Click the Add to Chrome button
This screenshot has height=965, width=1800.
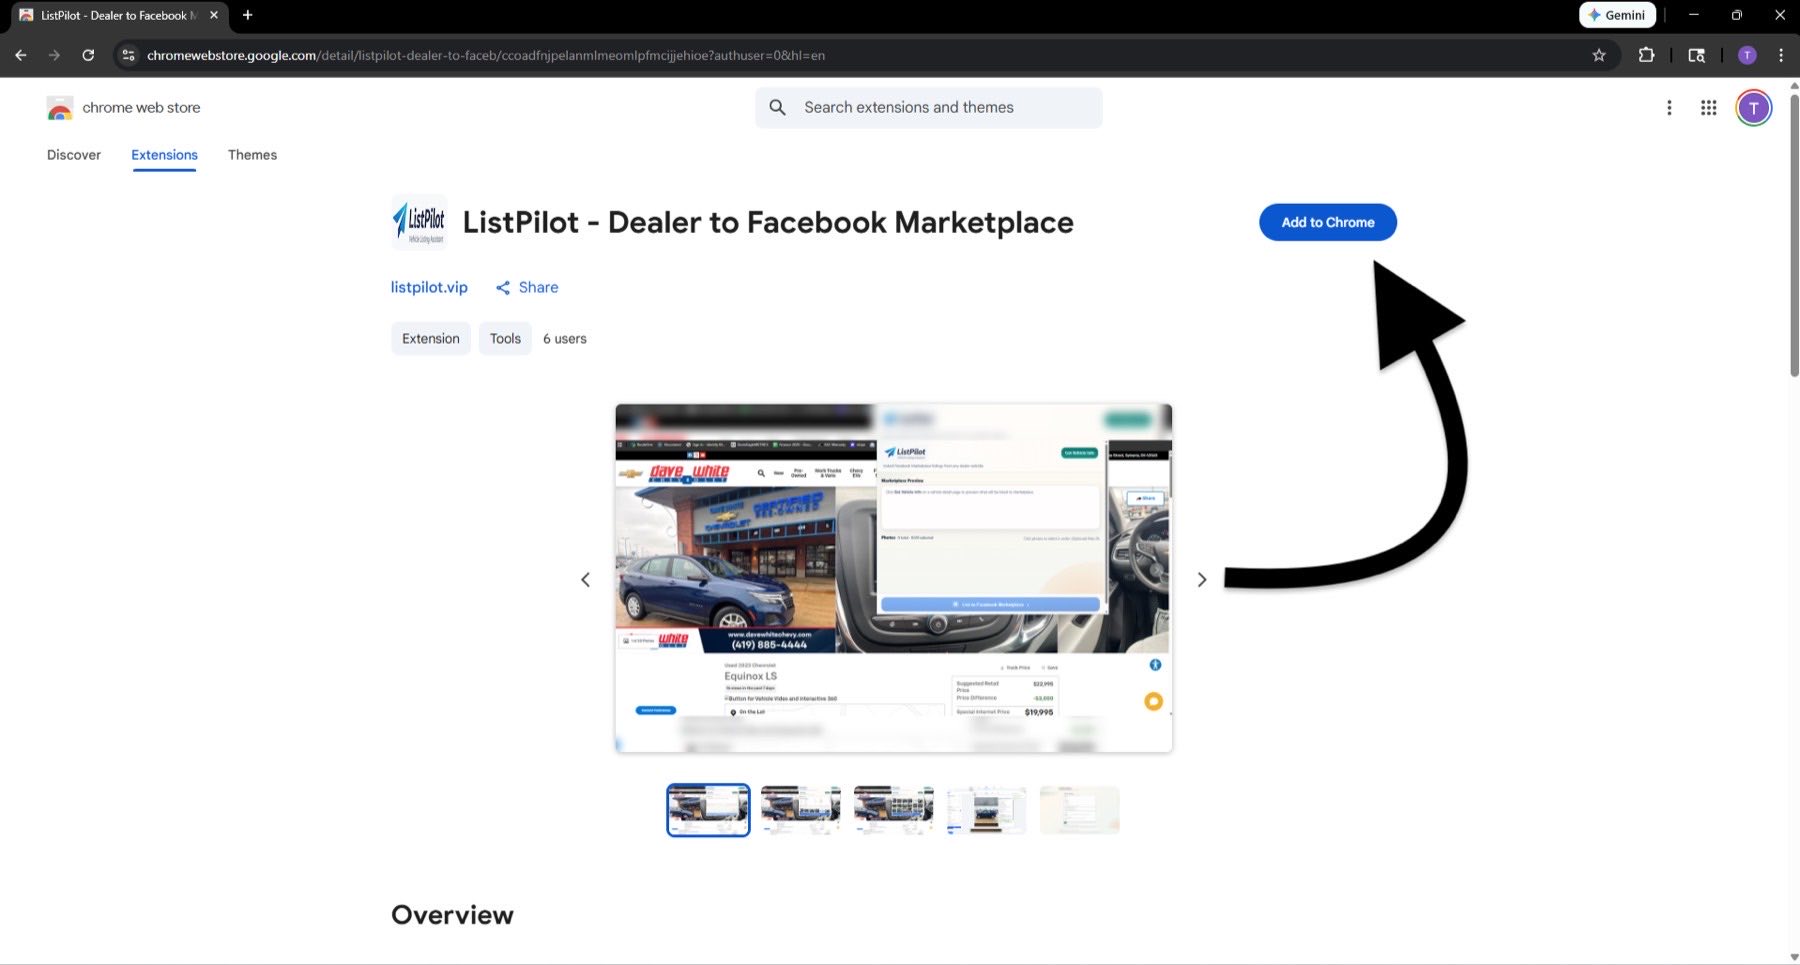click(x=1327, y=222)
